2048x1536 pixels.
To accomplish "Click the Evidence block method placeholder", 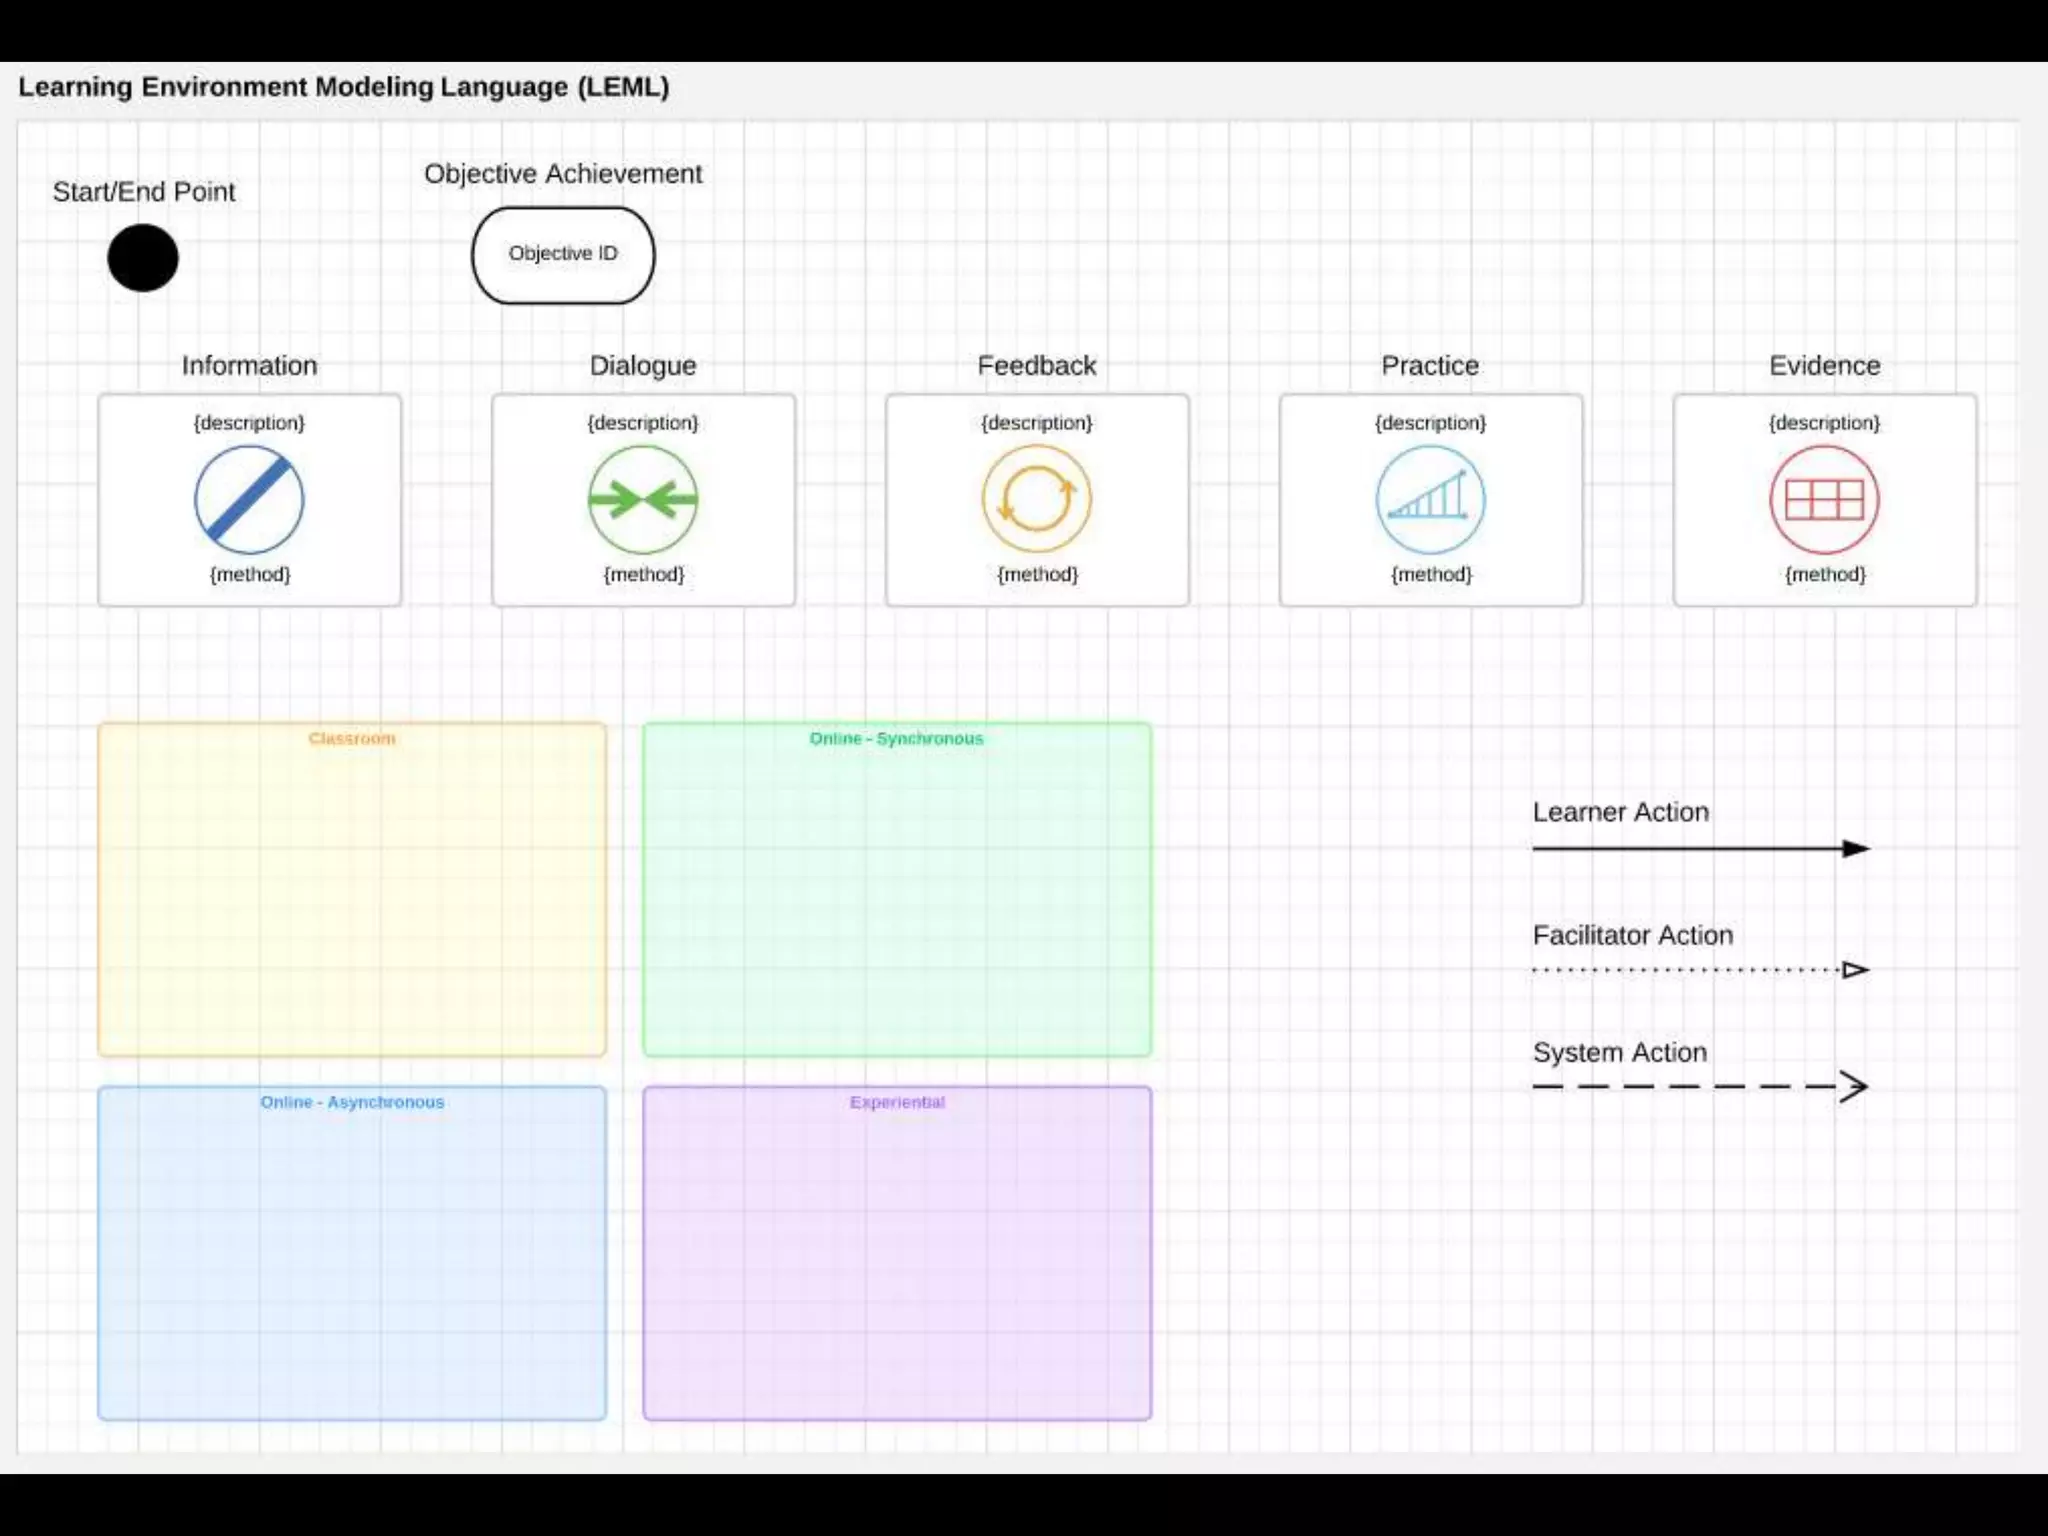I will [x=1825, y=575].
